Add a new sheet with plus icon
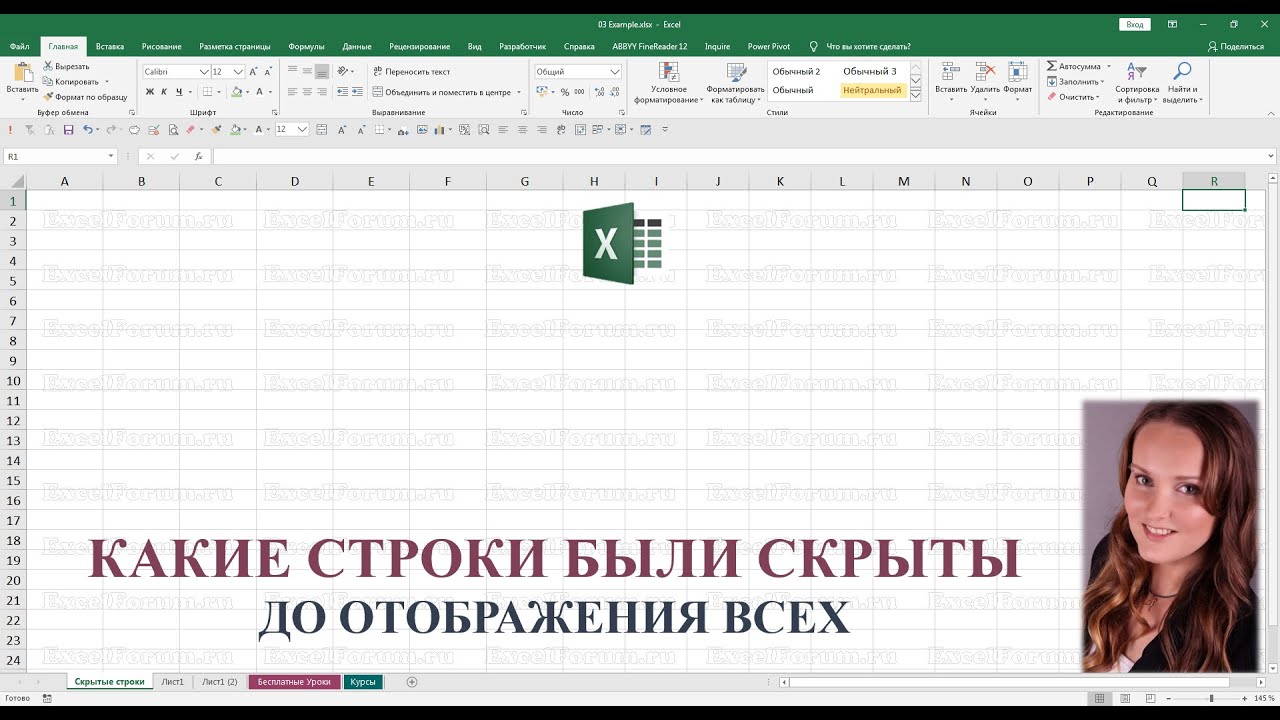1280x720 pixels. click(x=412, y=682)
